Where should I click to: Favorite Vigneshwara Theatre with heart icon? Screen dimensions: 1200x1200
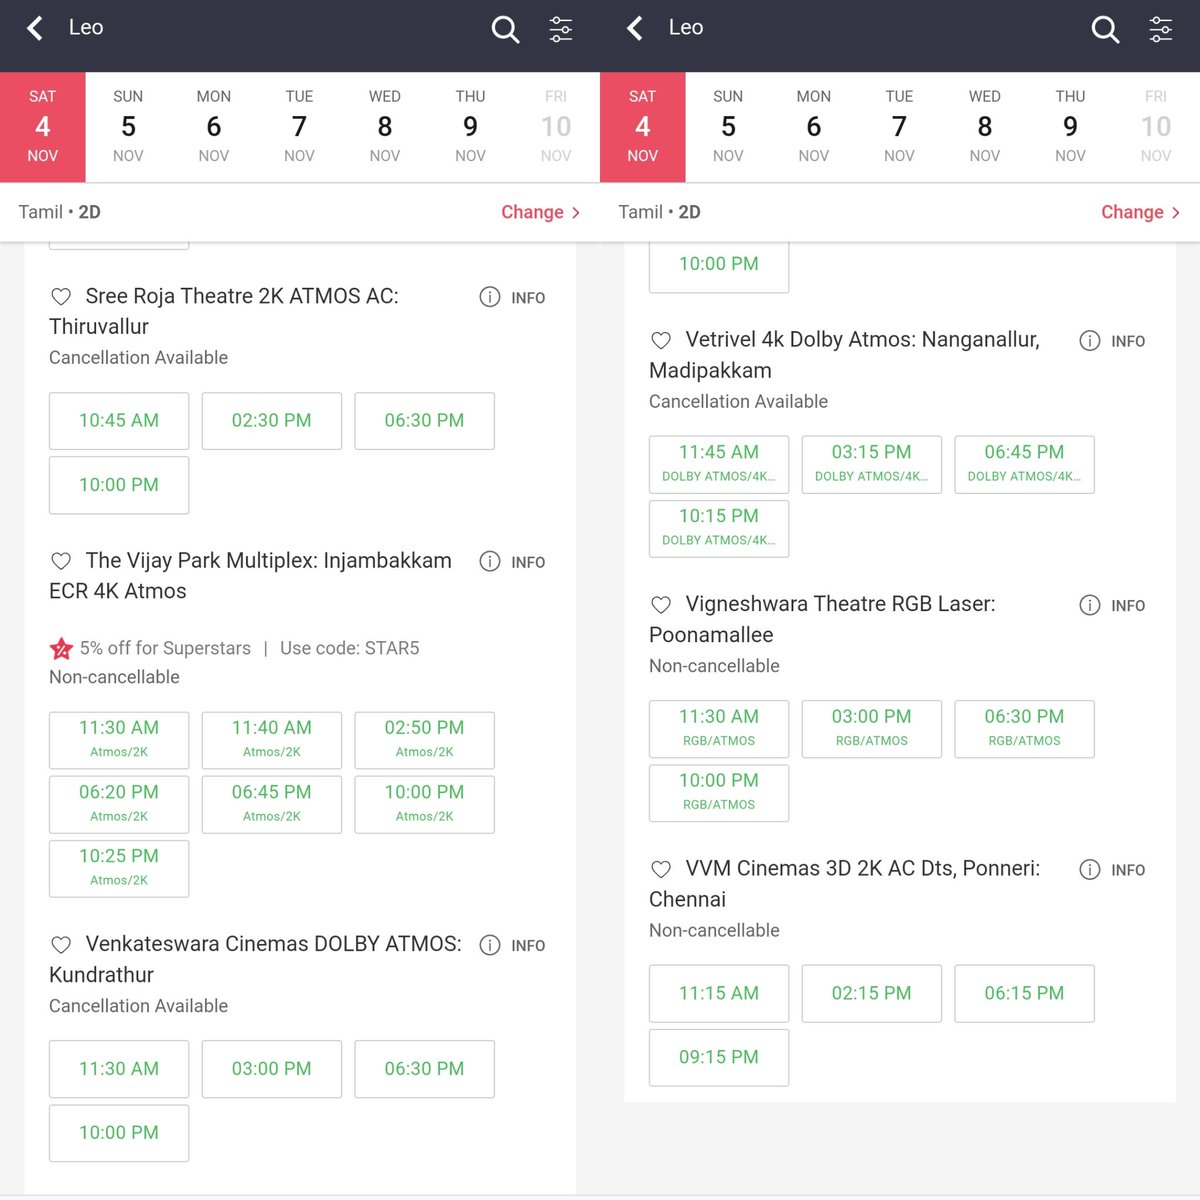(661, 605)
